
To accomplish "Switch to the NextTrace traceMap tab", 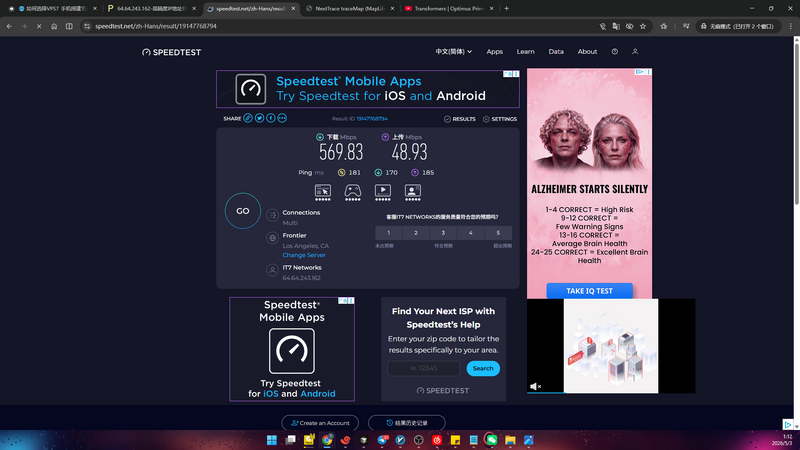I will click(349, 9).
